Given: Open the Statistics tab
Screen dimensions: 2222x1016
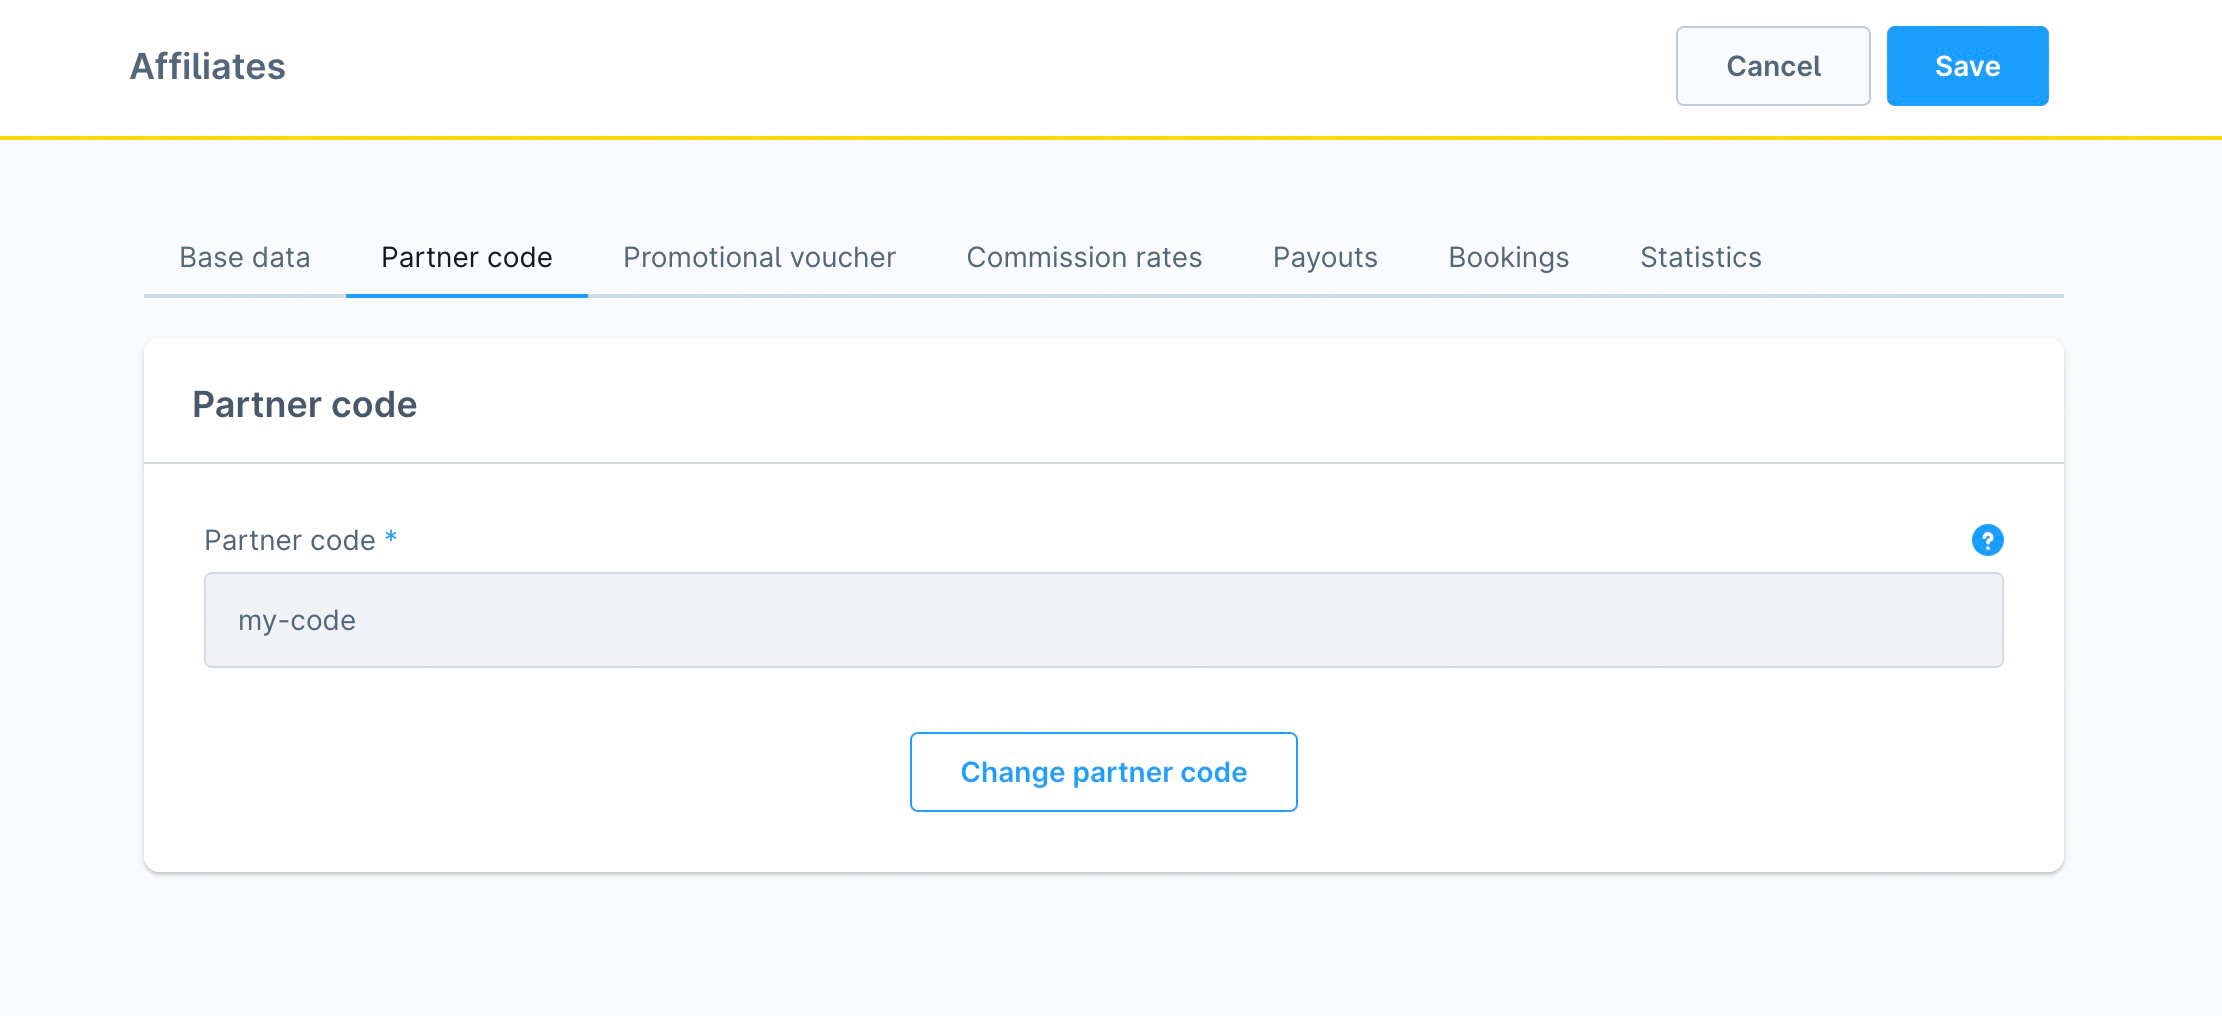Looking at the screenshot, I should tap(1701, 257).
